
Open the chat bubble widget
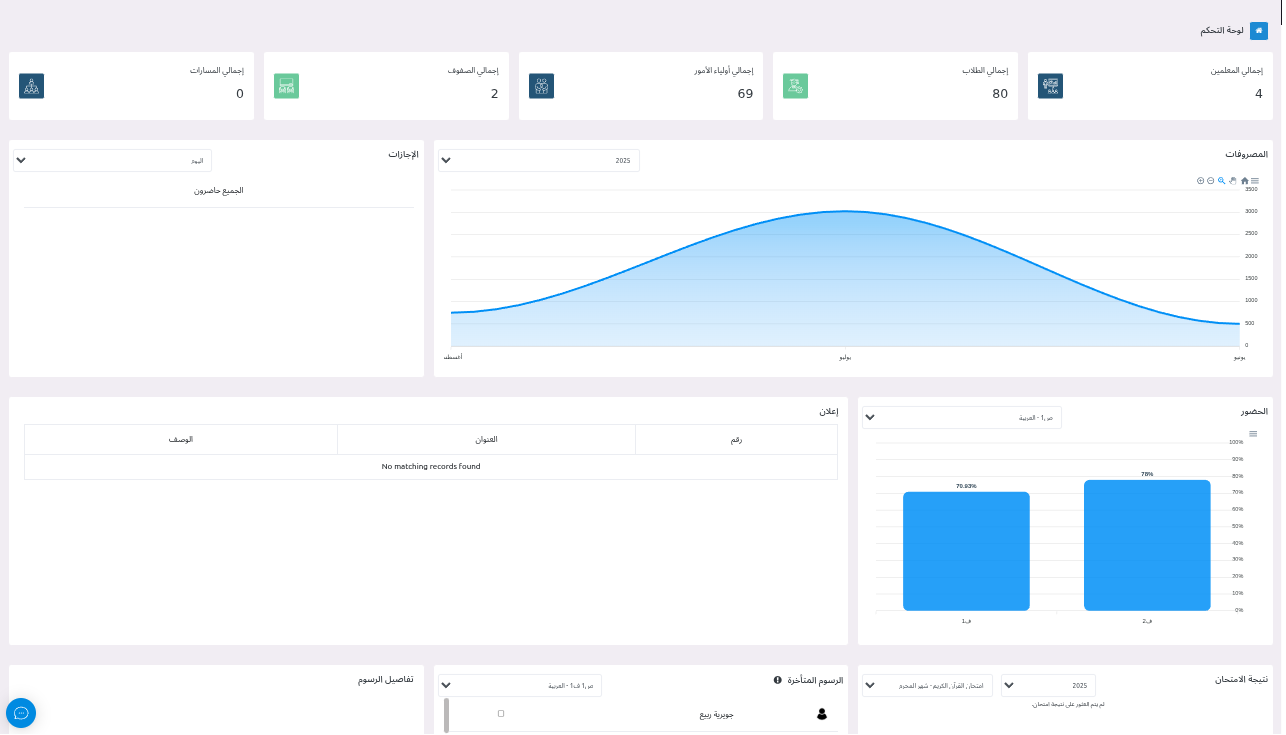click(x=21, y=713)
